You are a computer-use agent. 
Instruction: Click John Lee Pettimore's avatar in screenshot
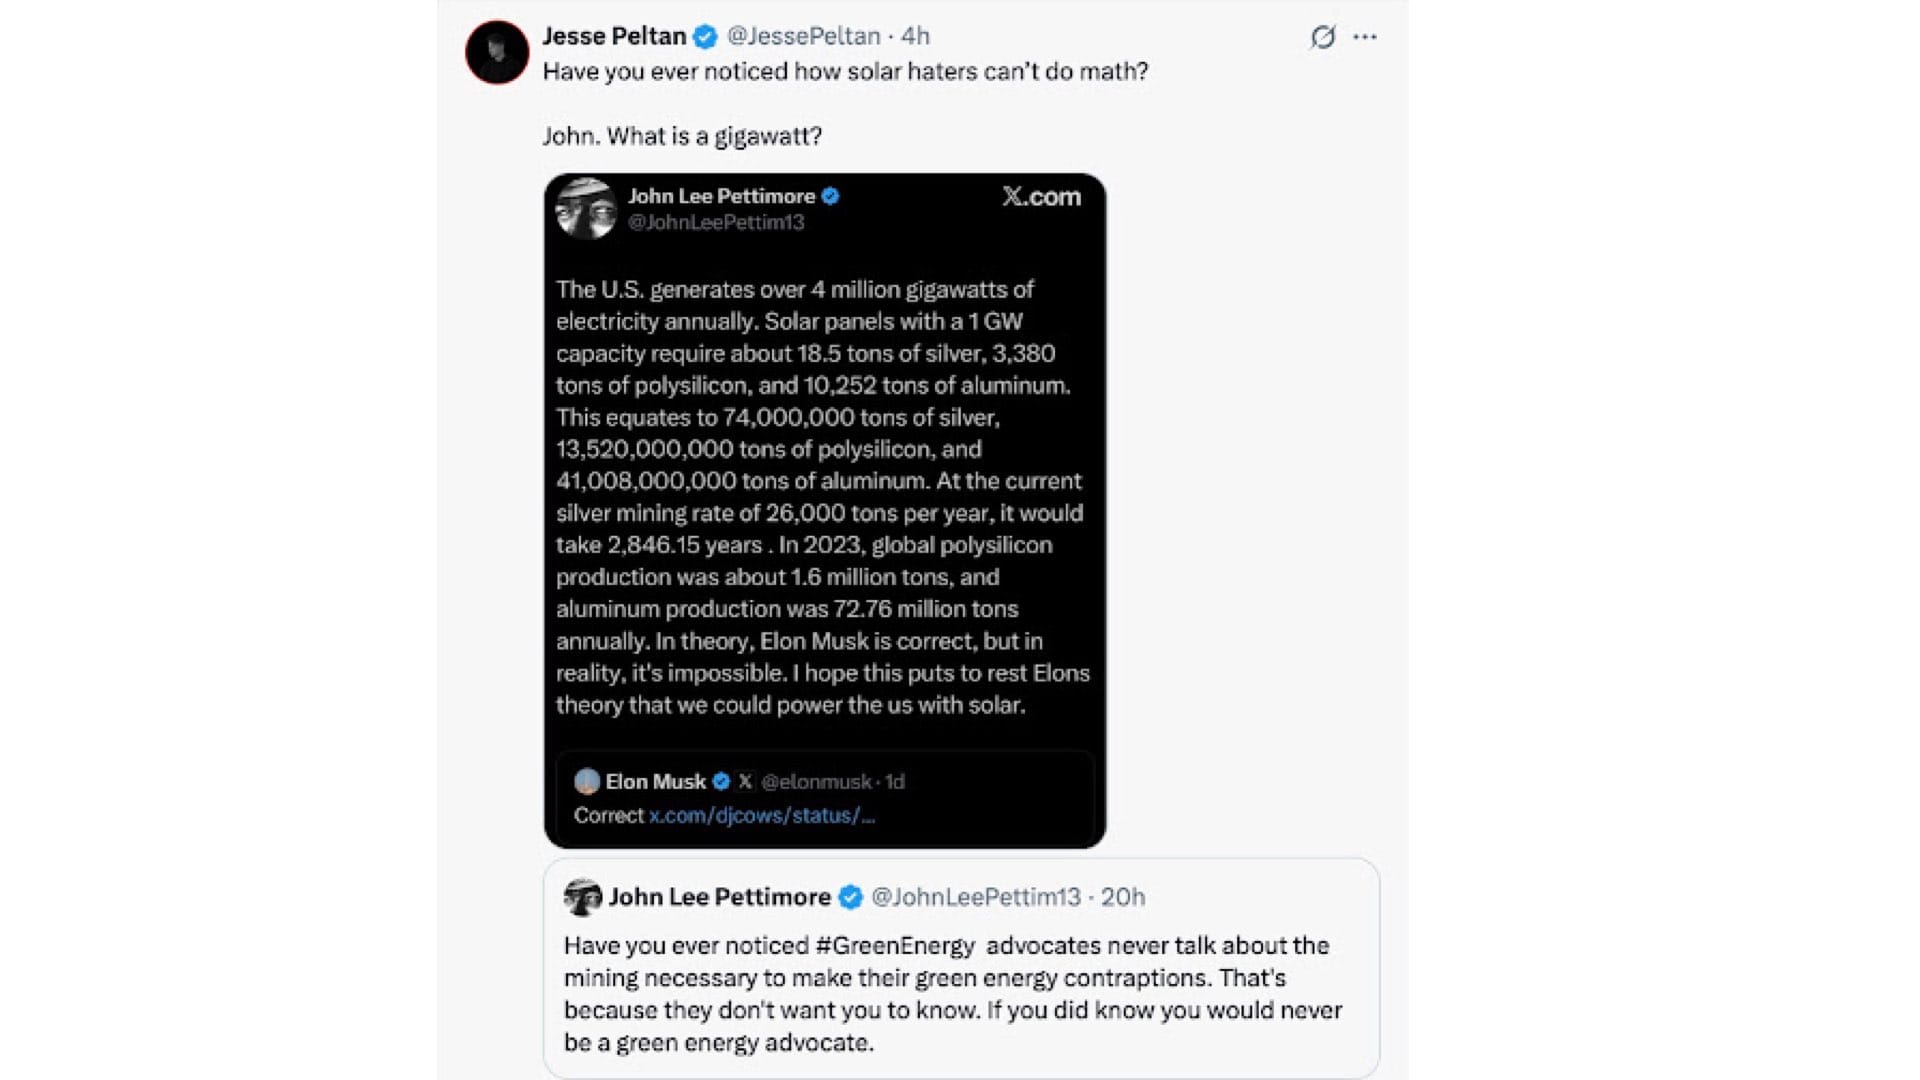click(586, 208)
